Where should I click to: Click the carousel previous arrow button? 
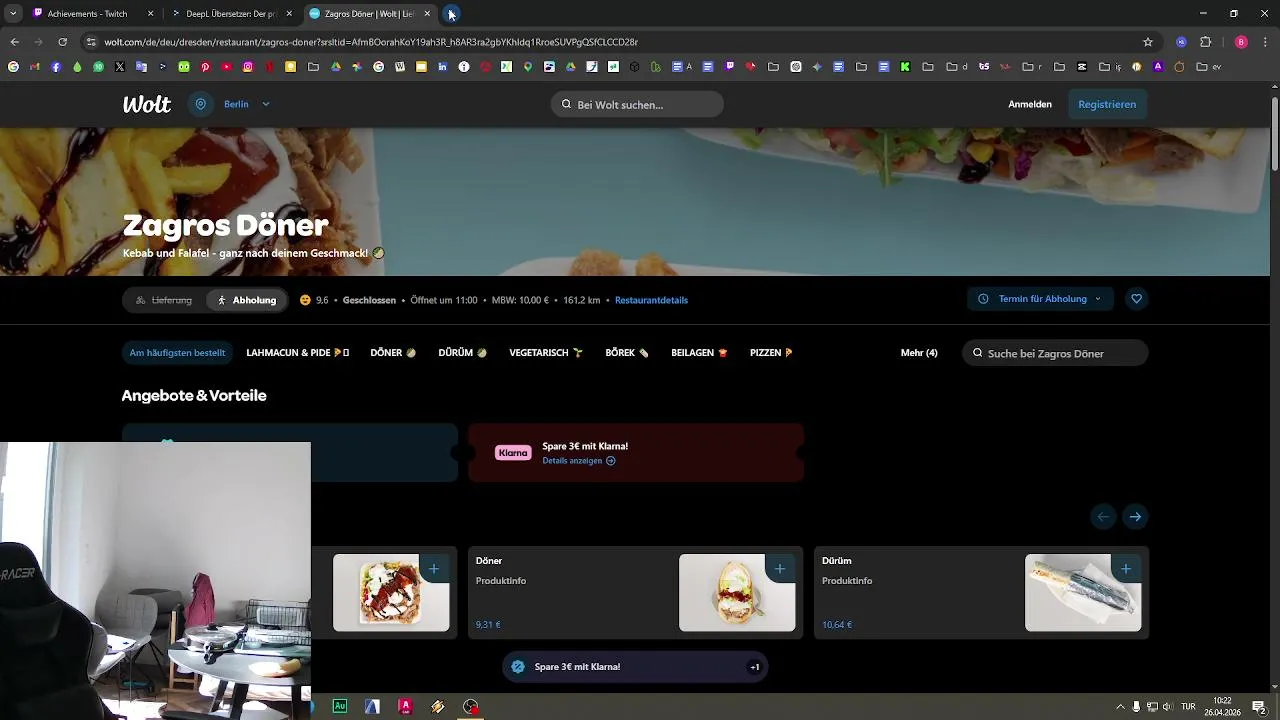(1103, 517)
